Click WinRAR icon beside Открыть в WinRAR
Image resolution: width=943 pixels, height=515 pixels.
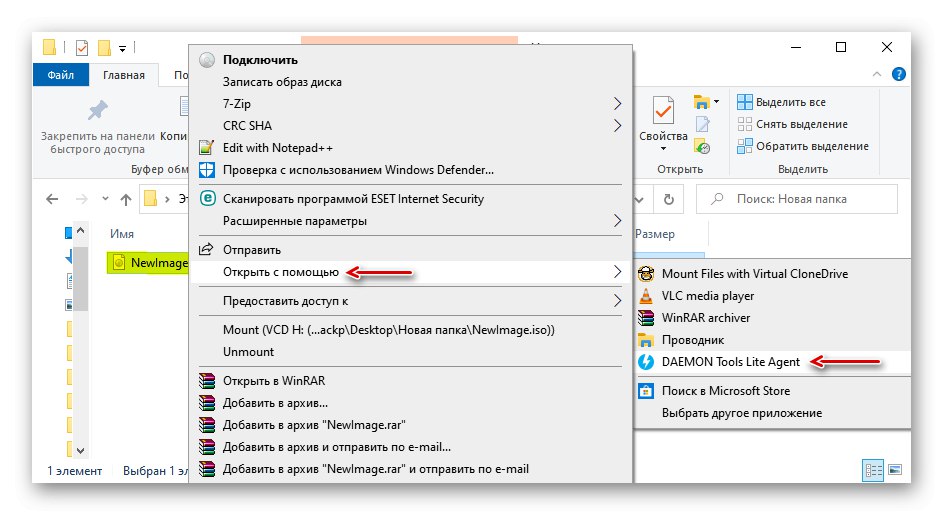pos(207,381)
